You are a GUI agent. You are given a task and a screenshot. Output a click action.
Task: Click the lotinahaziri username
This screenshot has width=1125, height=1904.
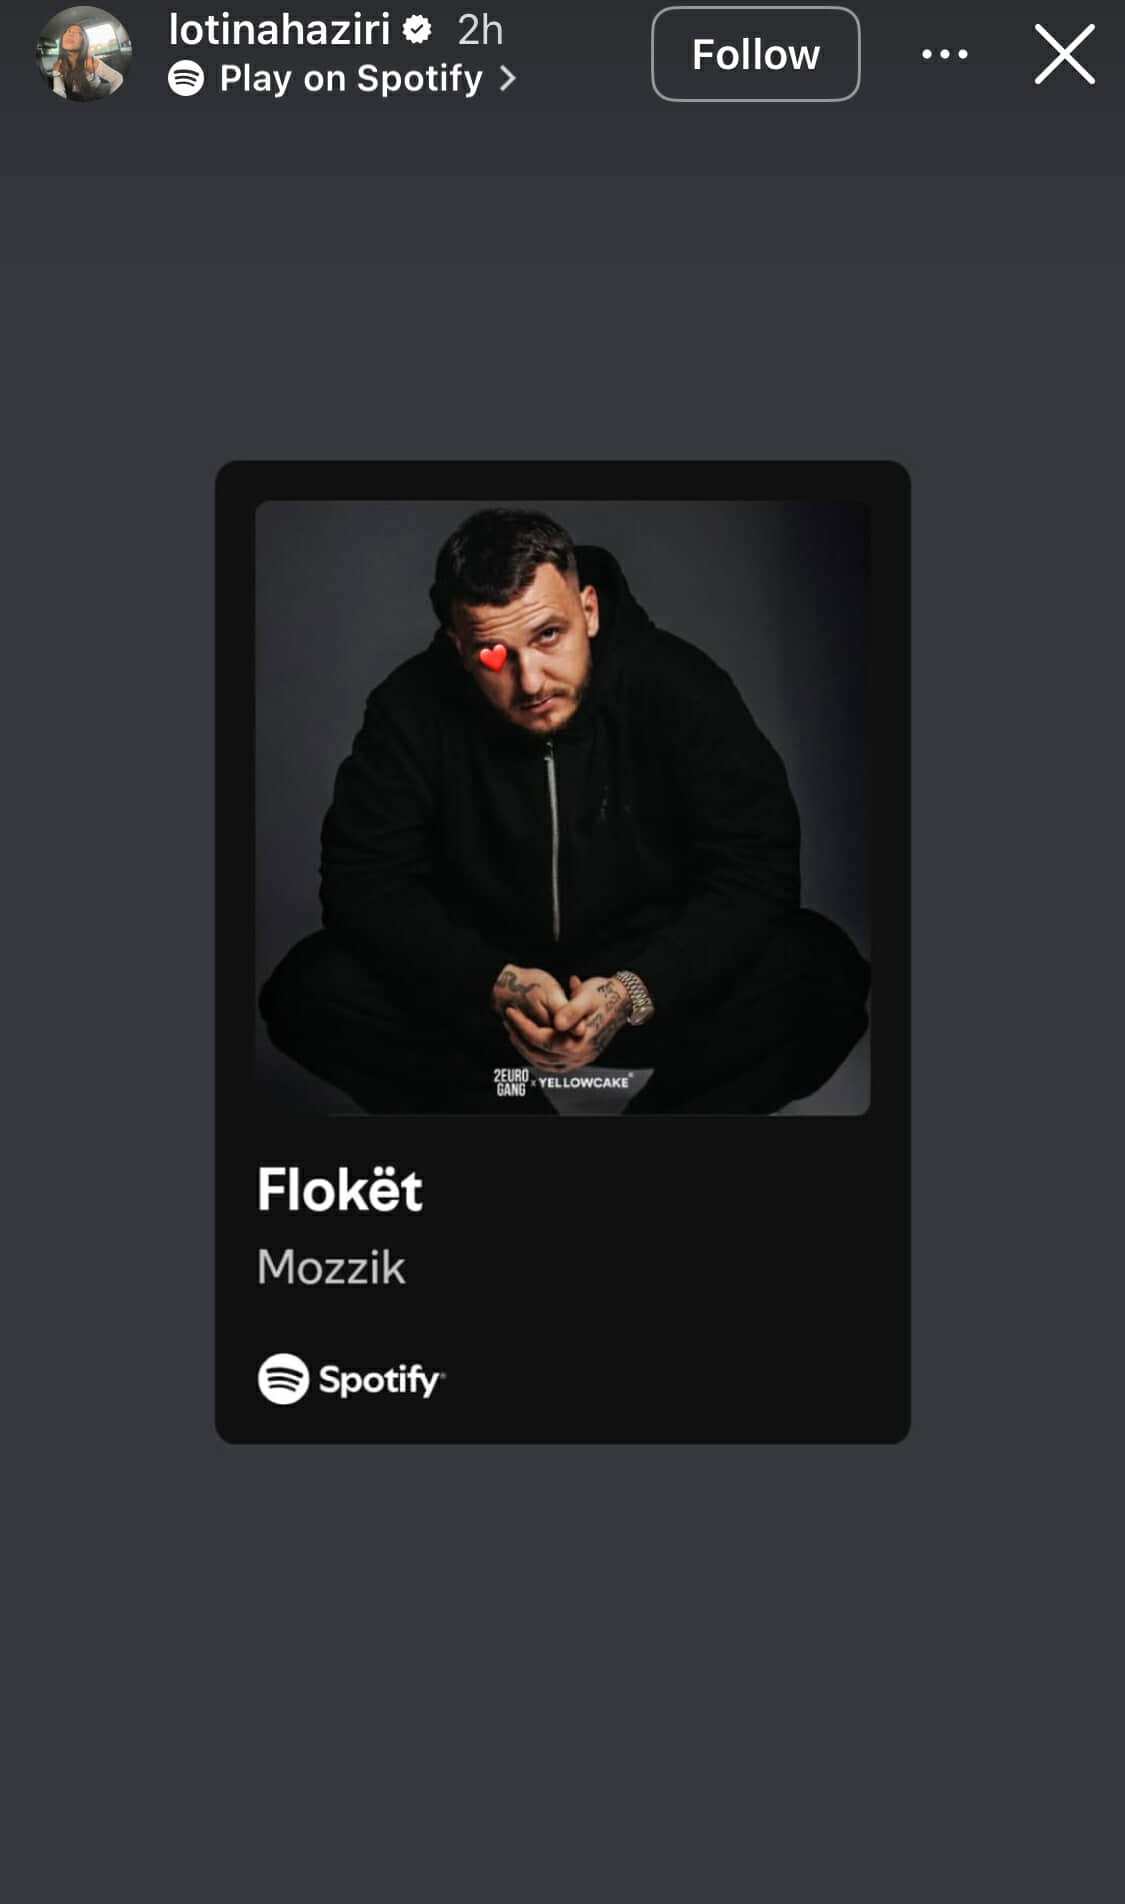tap(279, 30)
